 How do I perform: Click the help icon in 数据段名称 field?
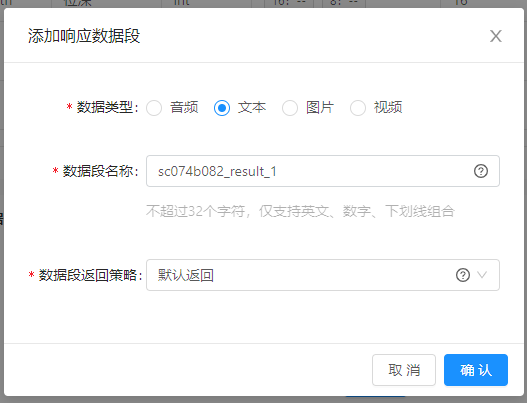click(x=481, y=171)
